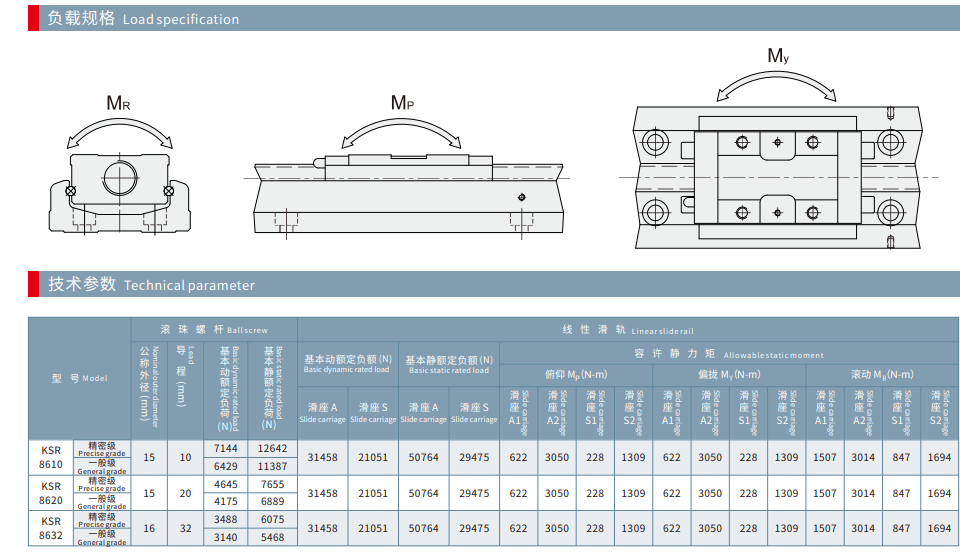
Task: Click the Ball screw column group header
Action: pyautogui.click(x=214, y=328)
